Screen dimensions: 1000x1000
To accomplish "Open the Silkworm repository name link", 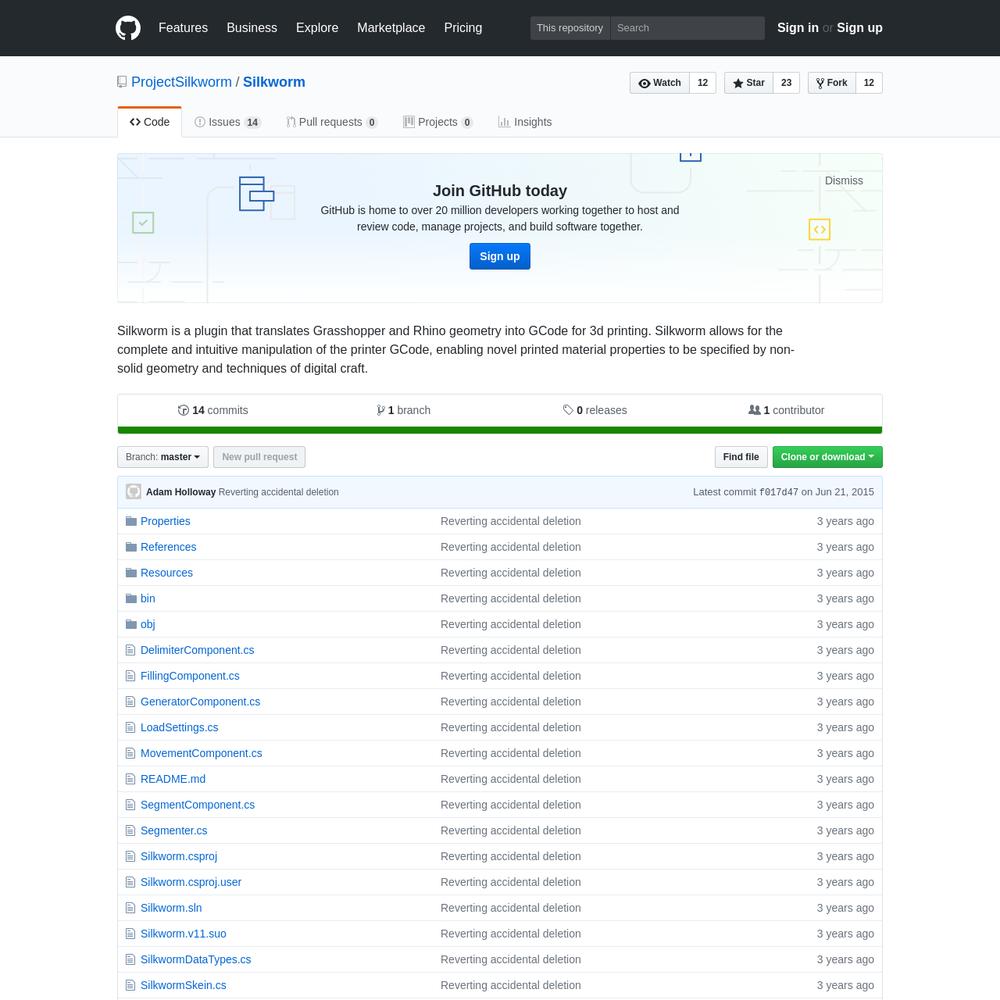I will pos(274,82).
